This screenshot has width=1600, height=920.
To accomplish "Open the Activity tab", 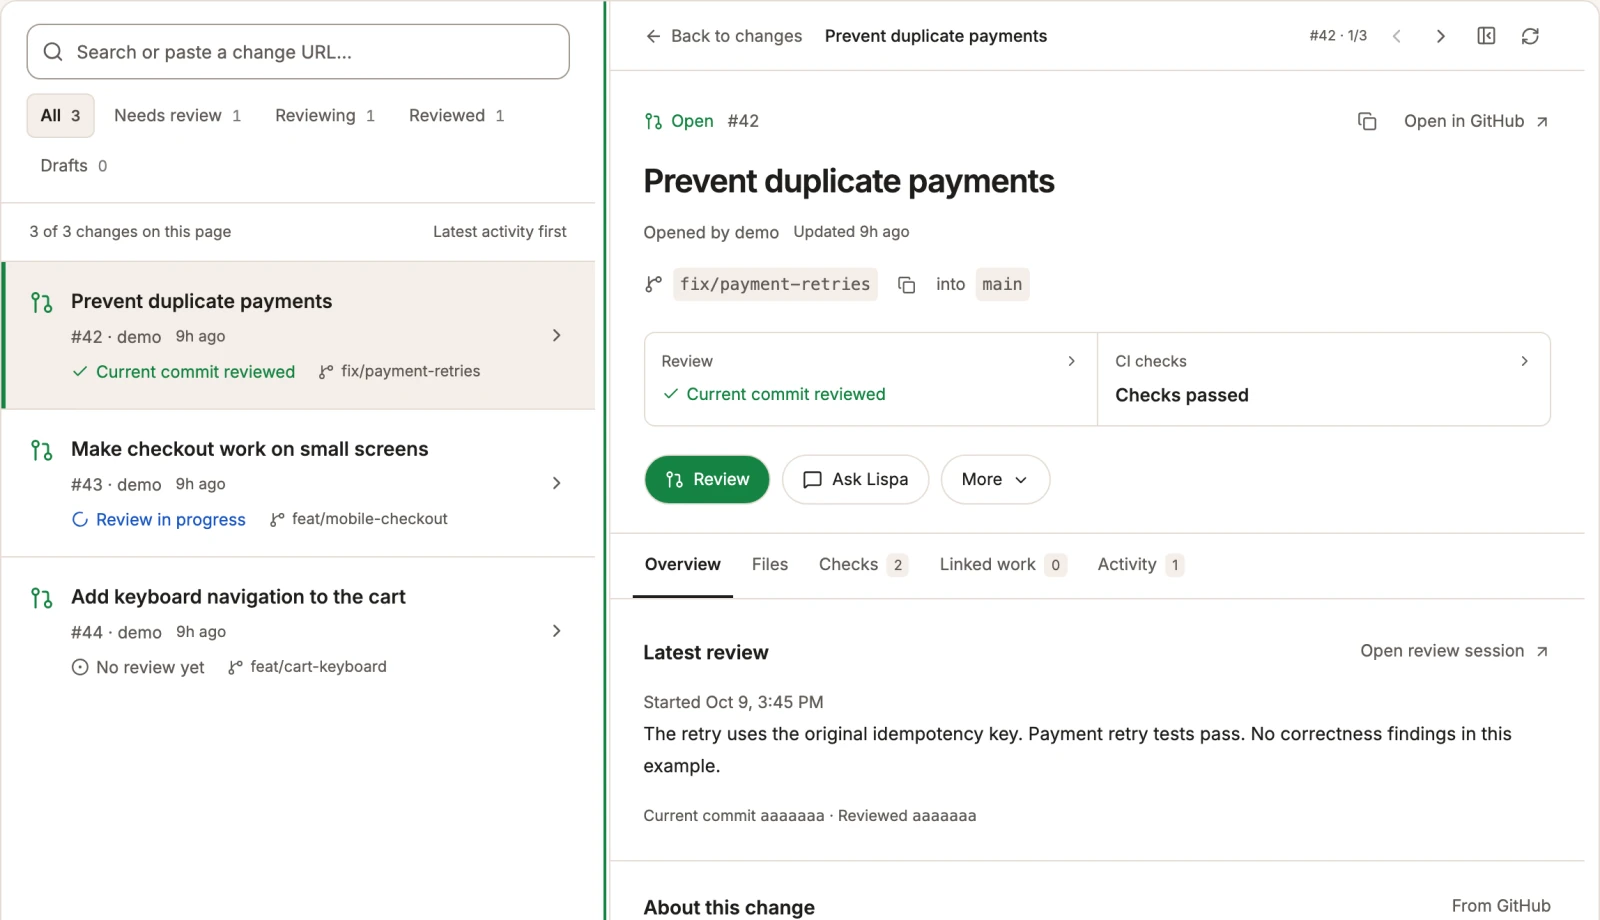I will (1140, 564).
